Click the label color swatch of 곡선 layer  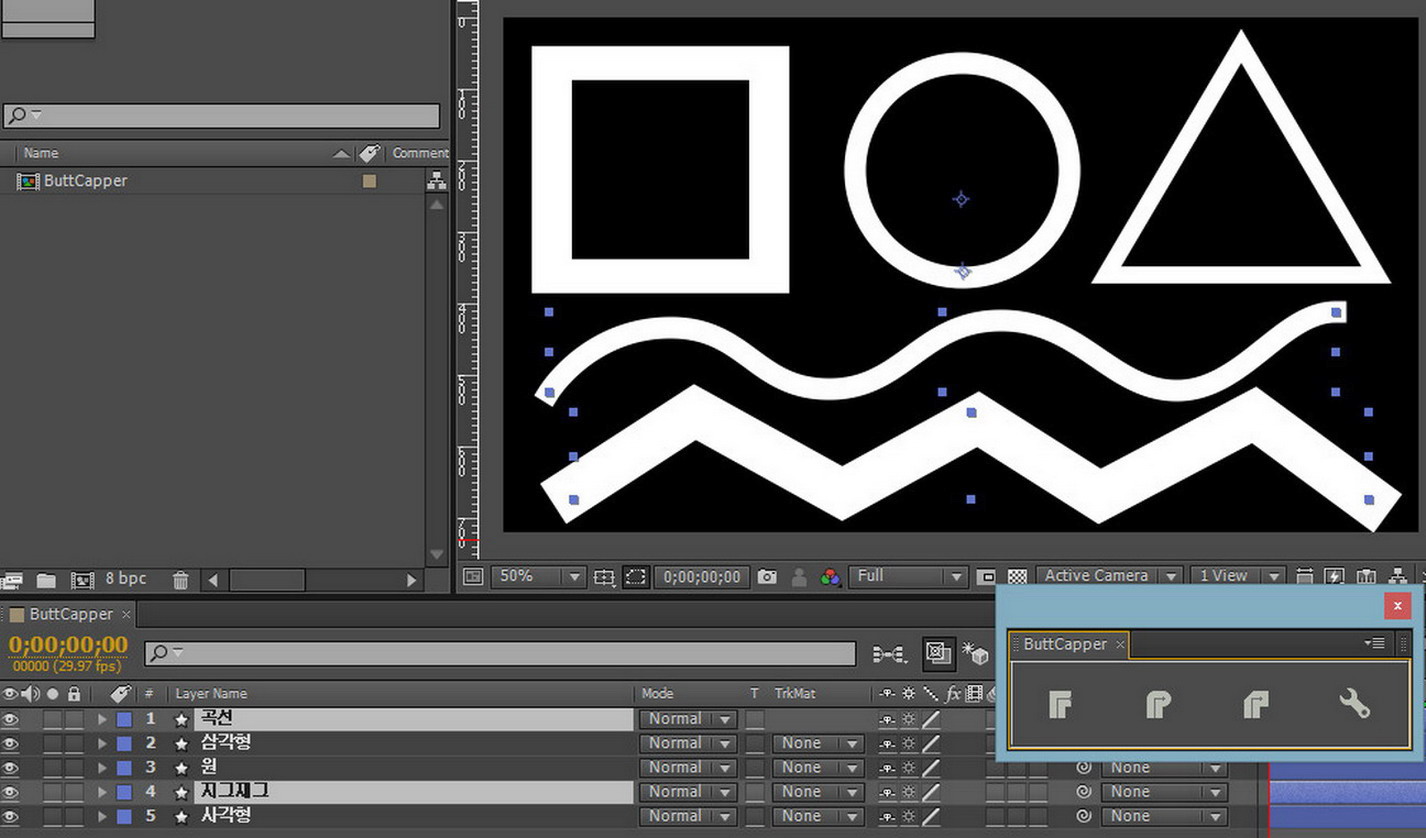coord(124,719)
